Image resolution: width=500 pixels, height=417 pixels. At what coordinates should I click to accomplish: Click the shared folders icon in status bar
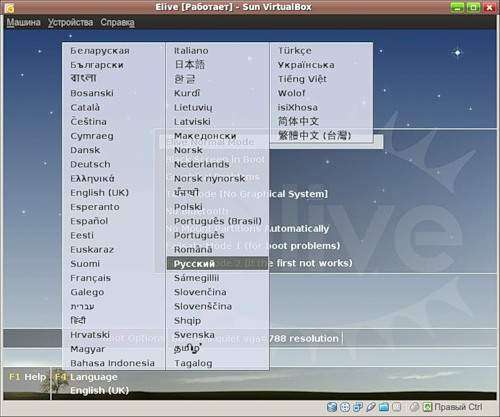pyautogui.click(x=384, y=407)
